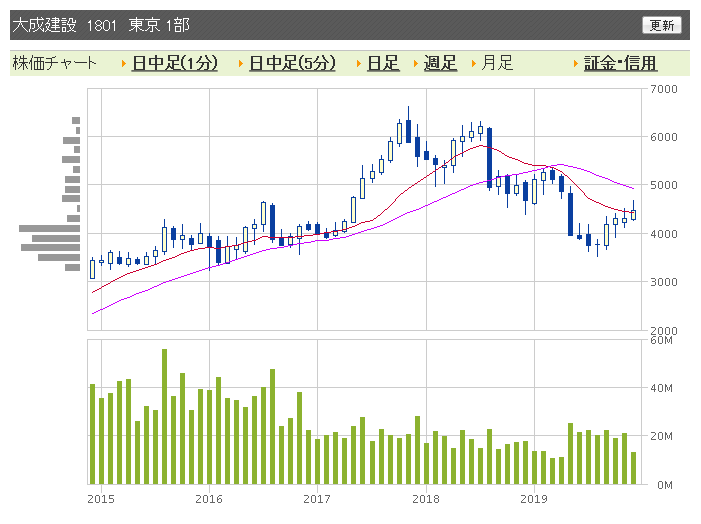Click the 更新 refresh button
Screen dimensions: 701x524
coord(662,25)
